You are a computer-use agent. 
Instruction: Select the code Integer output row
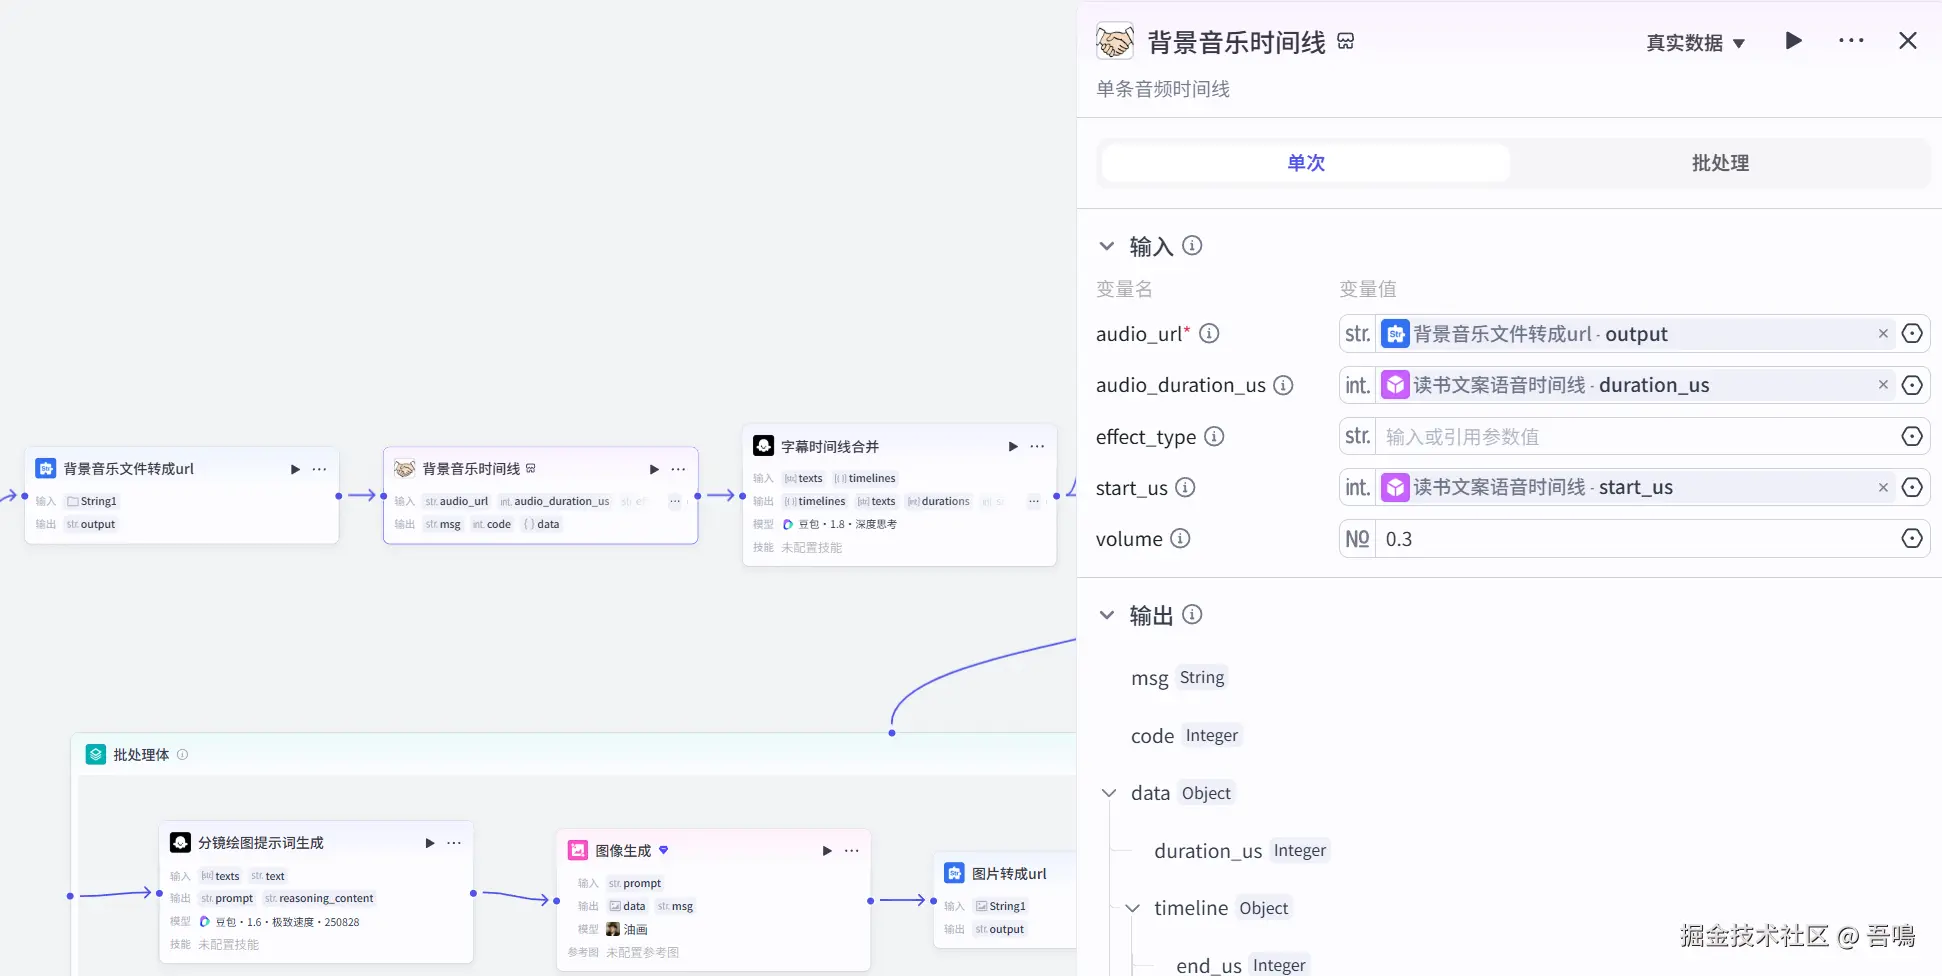pyautogui.click(x=1187, y=736)
